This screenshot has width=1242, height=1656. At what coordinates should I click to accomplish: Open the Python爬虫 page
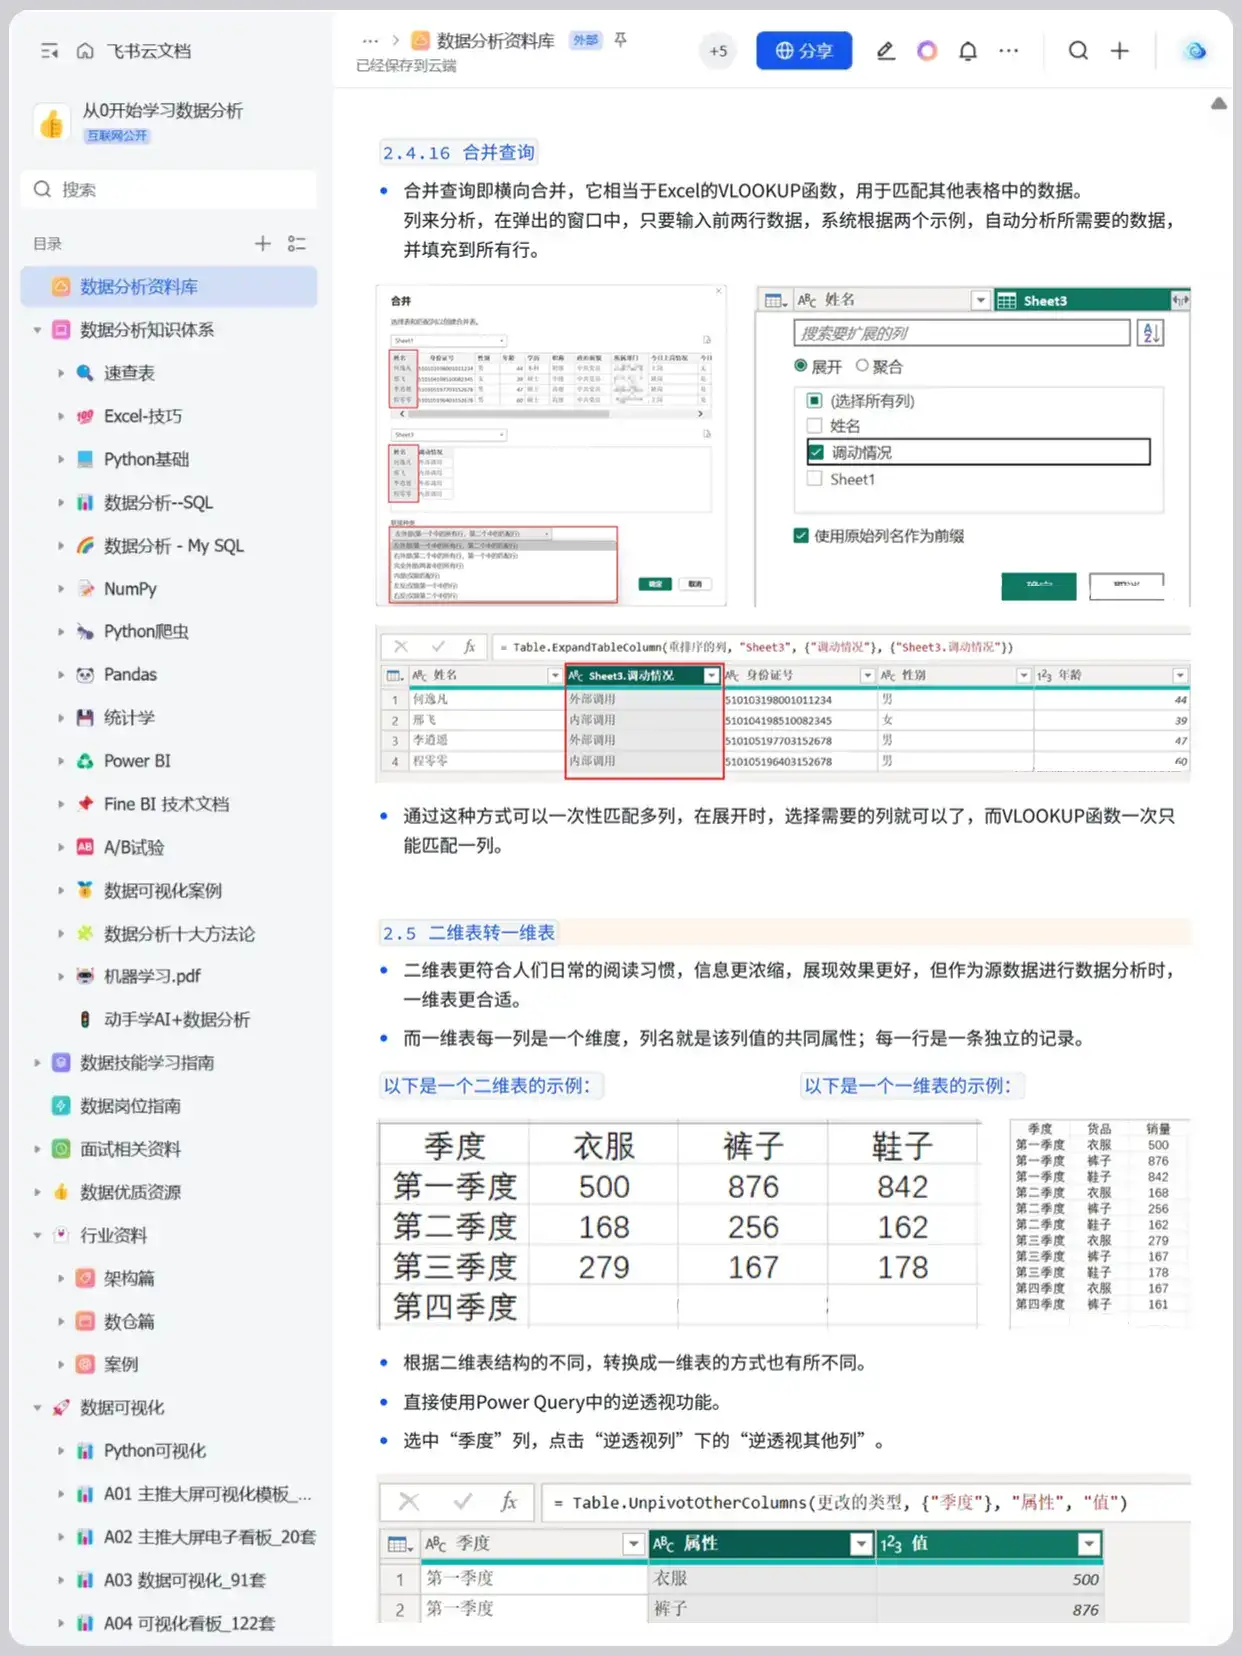coord(146,631)
